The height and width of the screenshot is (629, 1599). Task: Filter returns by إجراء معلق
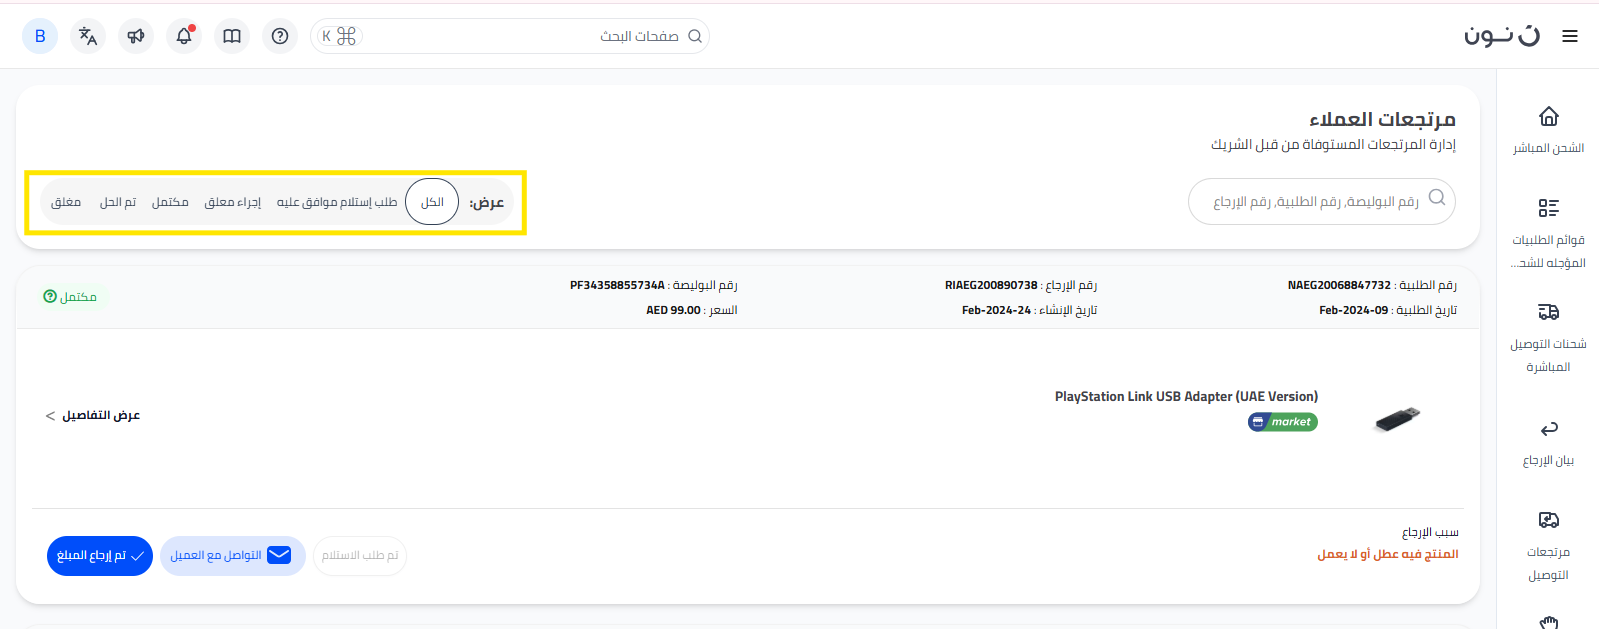pyautogui.click(x=232, y=202)
